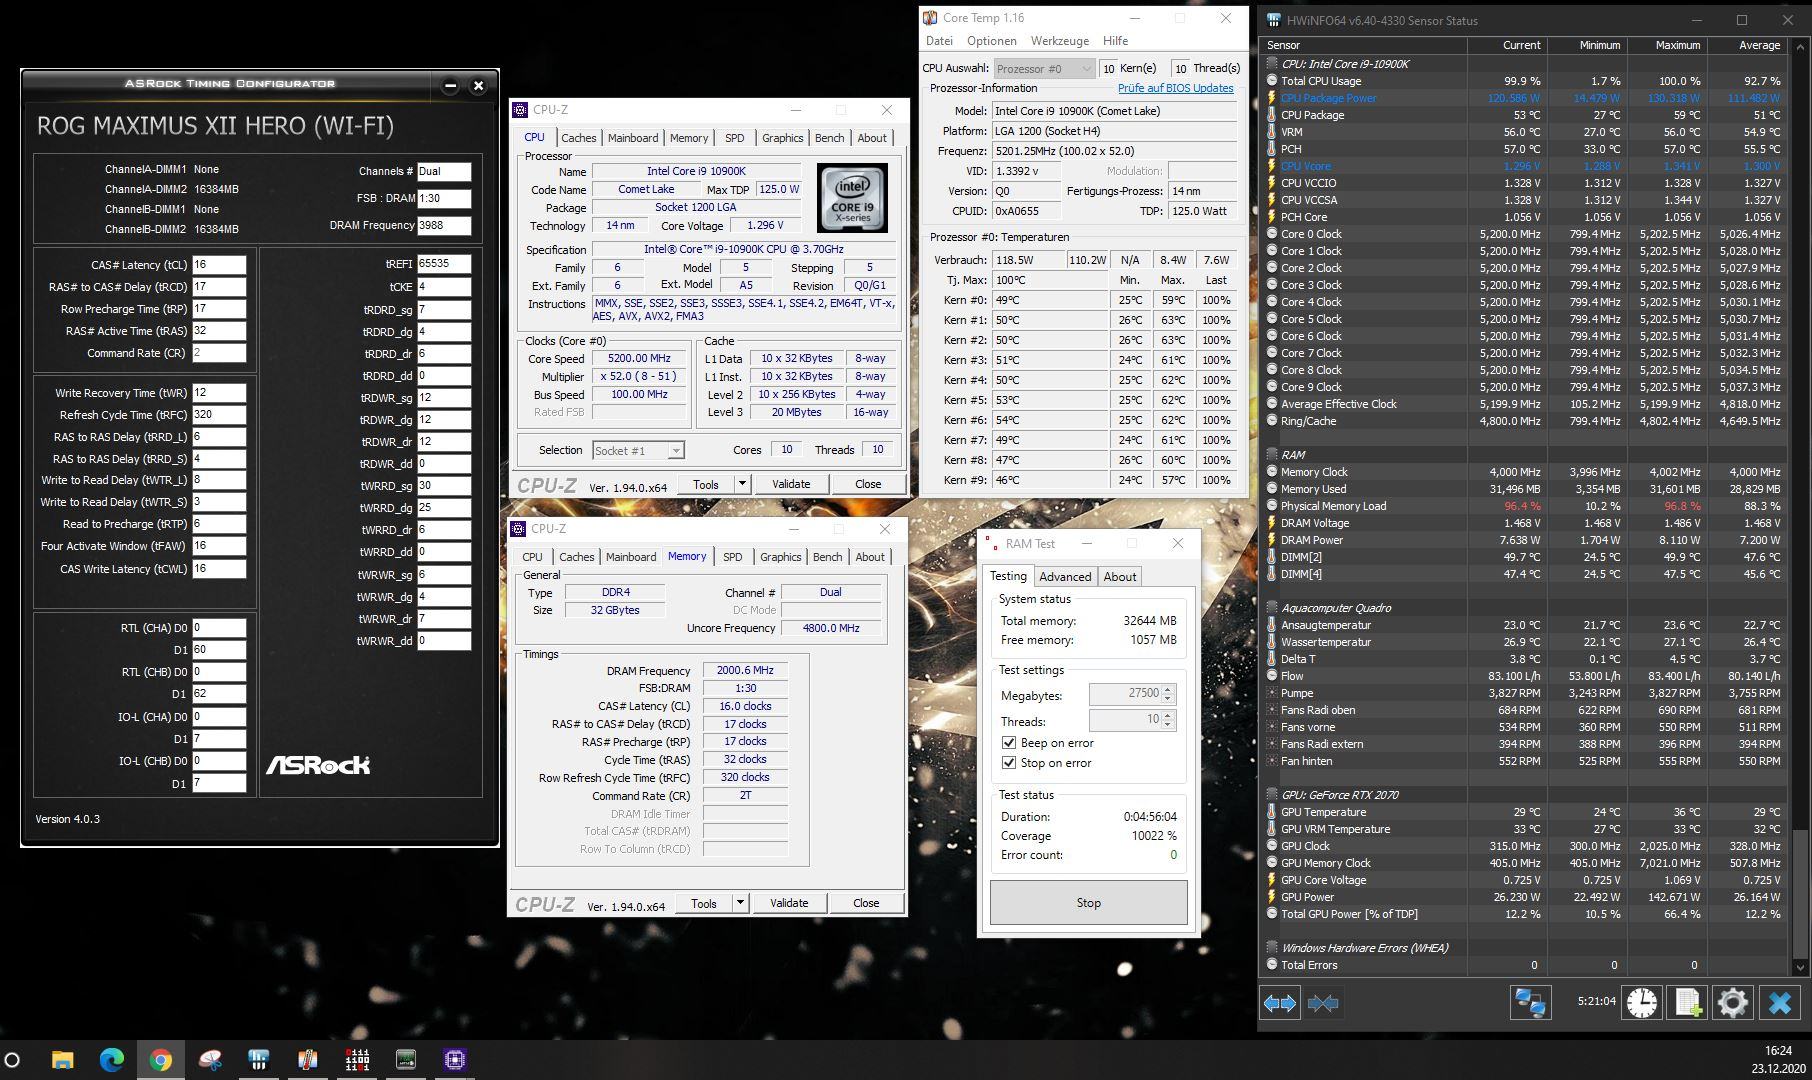Image resolution: width=1812 pixels, height=1080 pixels.
Task: Open Core Temp from the taskbar
Action: pyautogui.click(x=308, y=1060)
